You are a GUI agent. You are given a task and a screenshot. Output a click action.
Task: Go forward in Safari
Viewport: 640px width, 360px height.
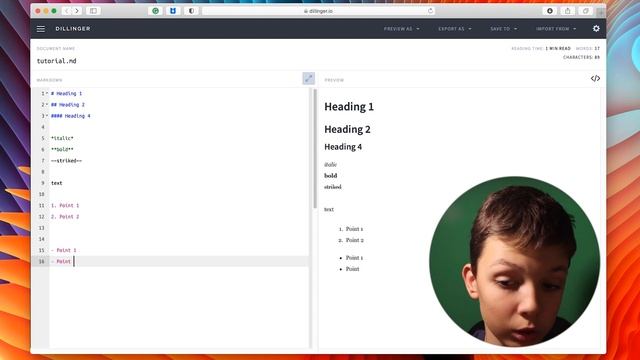pyautogui.click(x=76, y=11)
